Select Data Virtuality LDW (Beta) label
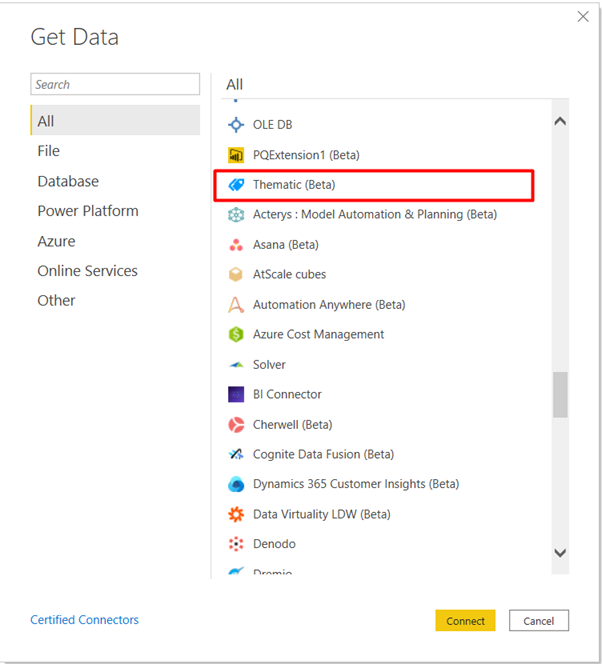Viewport: 602px width, 664px height. [322, 514]
